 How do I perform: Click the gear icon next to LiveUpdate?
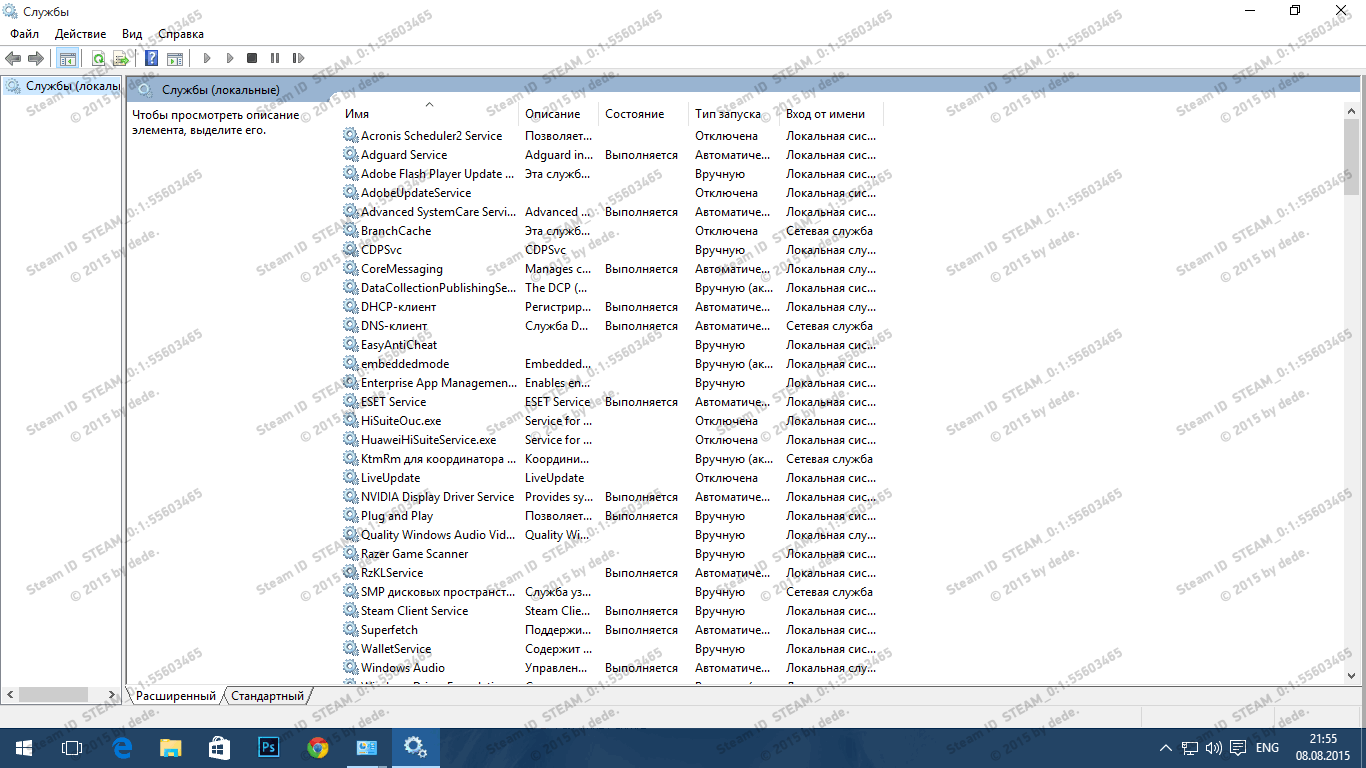[x=351, y=478]
